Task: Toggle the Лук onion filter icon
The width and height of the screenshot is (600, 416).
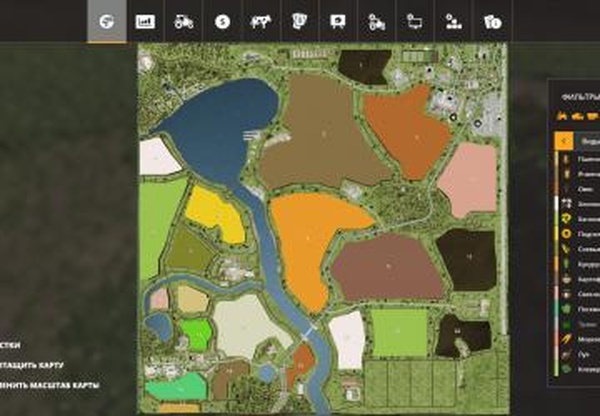Action: point(567,355)
